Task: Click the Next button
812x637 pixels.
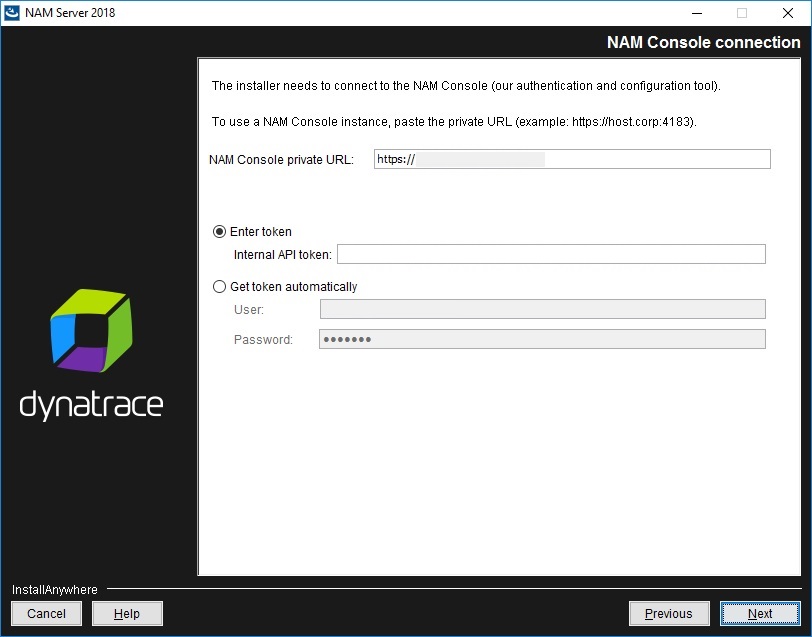Action: pos(760,614)
